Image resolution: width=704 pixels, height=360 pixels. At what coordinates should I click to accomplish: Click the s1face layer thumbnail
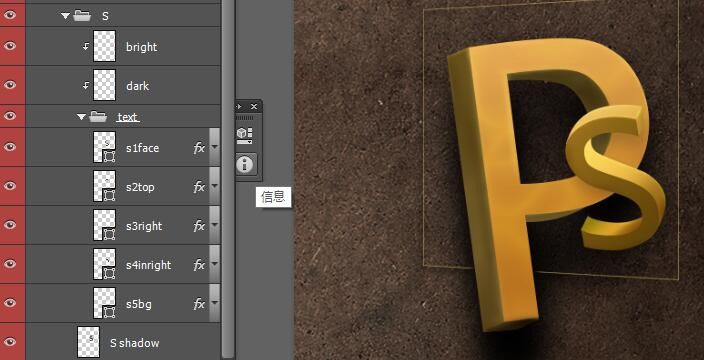[105, 147]
